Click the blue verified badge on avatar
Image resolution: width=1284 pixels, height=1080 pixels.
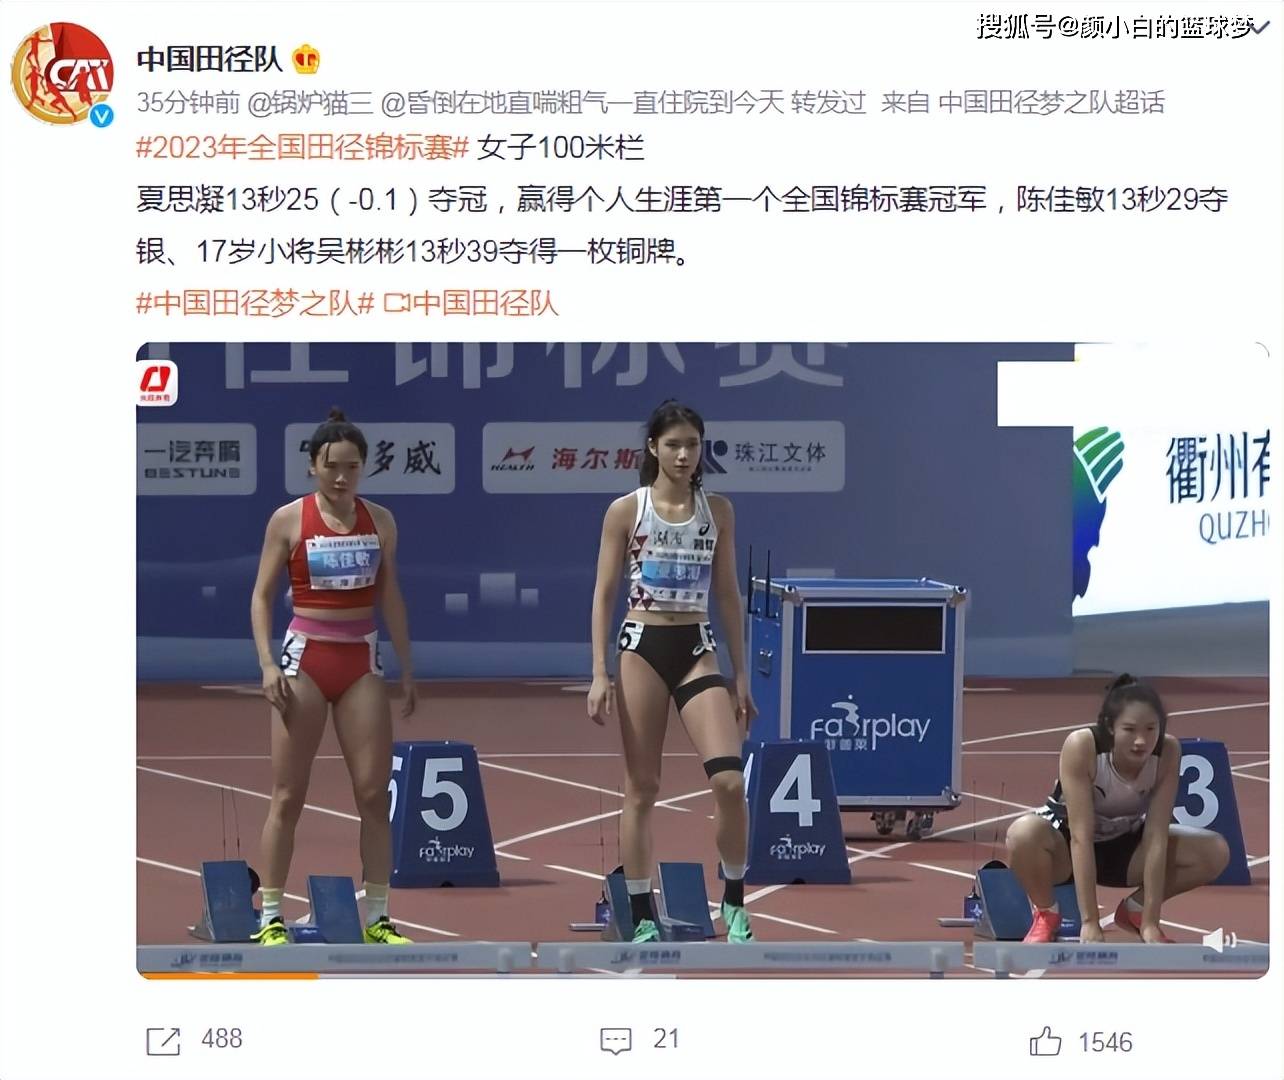pyautogui.click(x=101, y=116)
